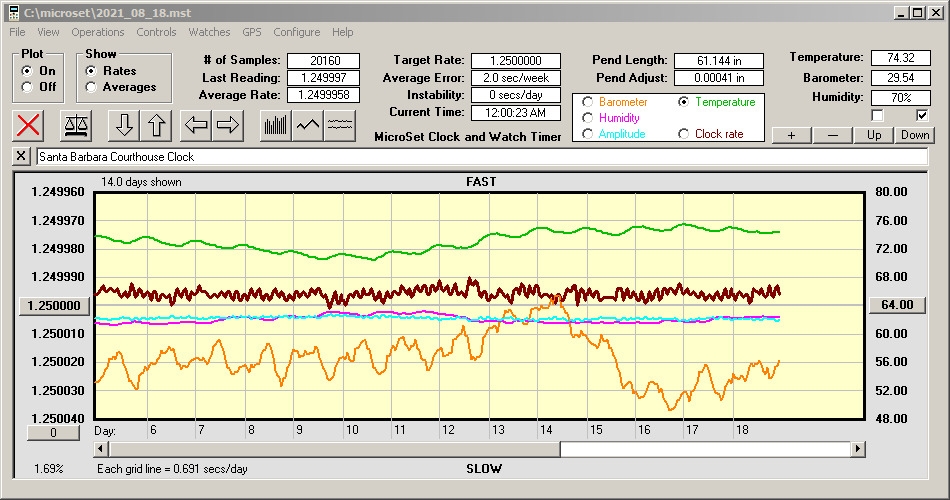Click the right arrow toolbar button
The width and height of the screenshot is (950, 500).
228,125
